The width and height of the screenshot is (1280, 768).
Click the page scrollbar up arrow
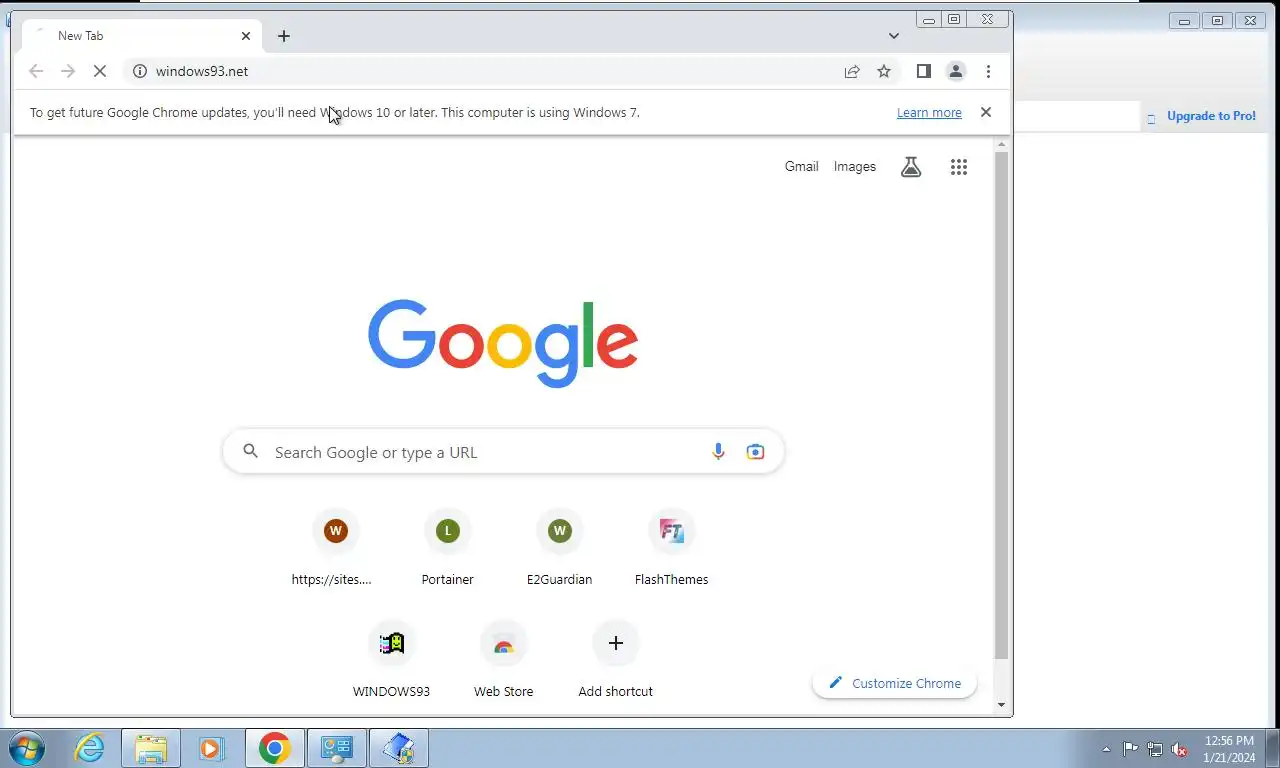[x=1002, y=145]
